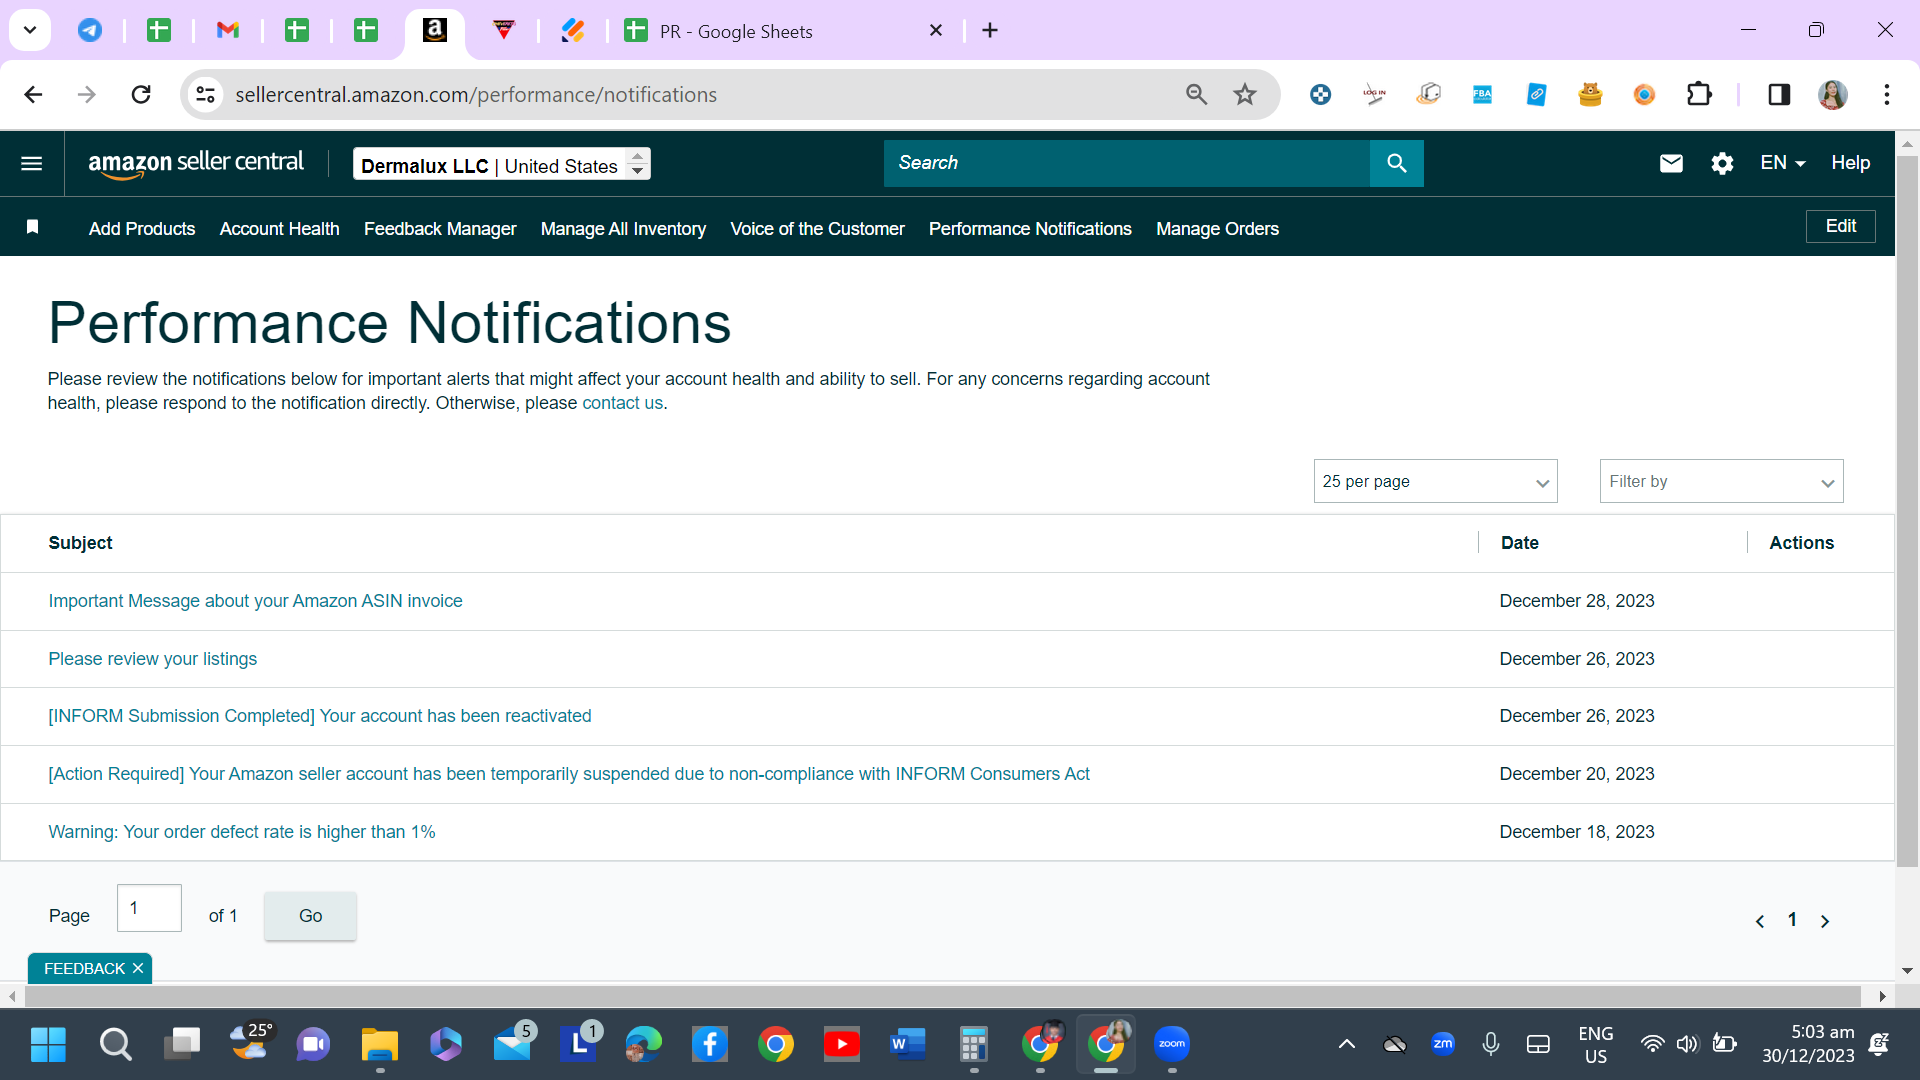The image size is (1920, 1080).
Task: Click the Go page button
Action: (x=310, y=916)
